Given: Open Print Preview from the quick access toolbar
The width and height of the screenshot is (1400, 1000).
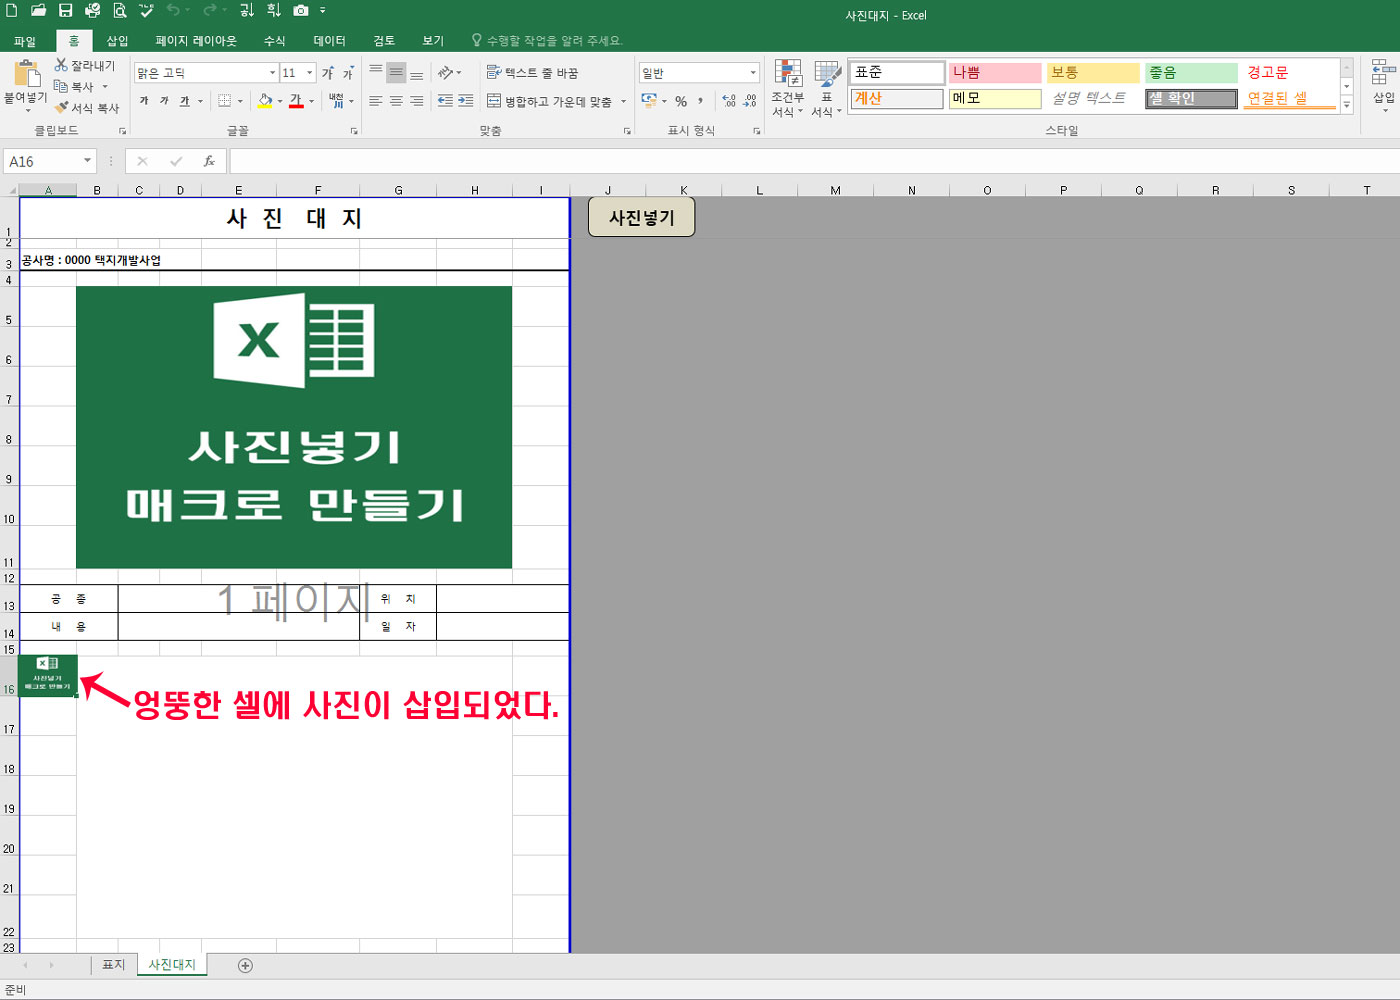Looking at the screenshot, I should coord(119,10).
